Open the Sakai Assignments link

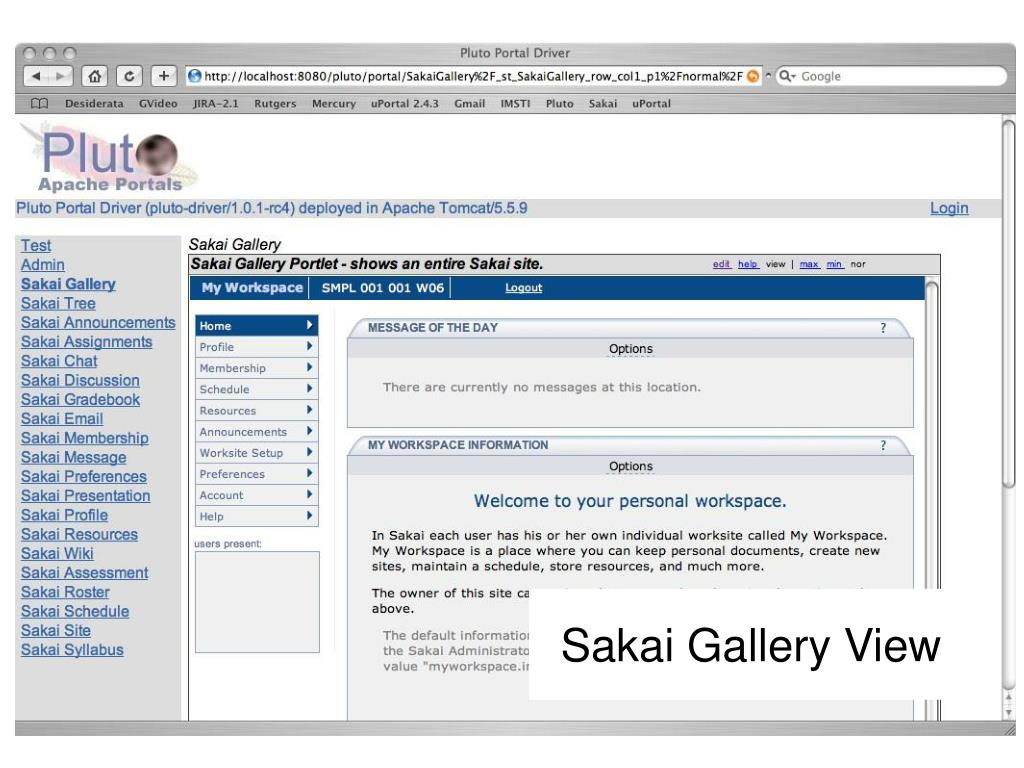(86, 342)
